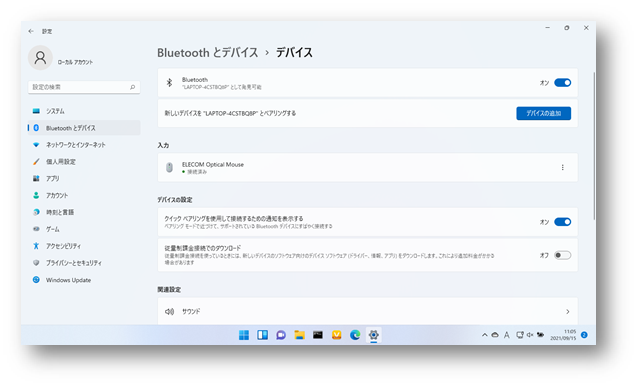The height and width of the screenshot is (387, 638).
Task: Open the Windows Start menu
Action: click(x=244, y=335)
